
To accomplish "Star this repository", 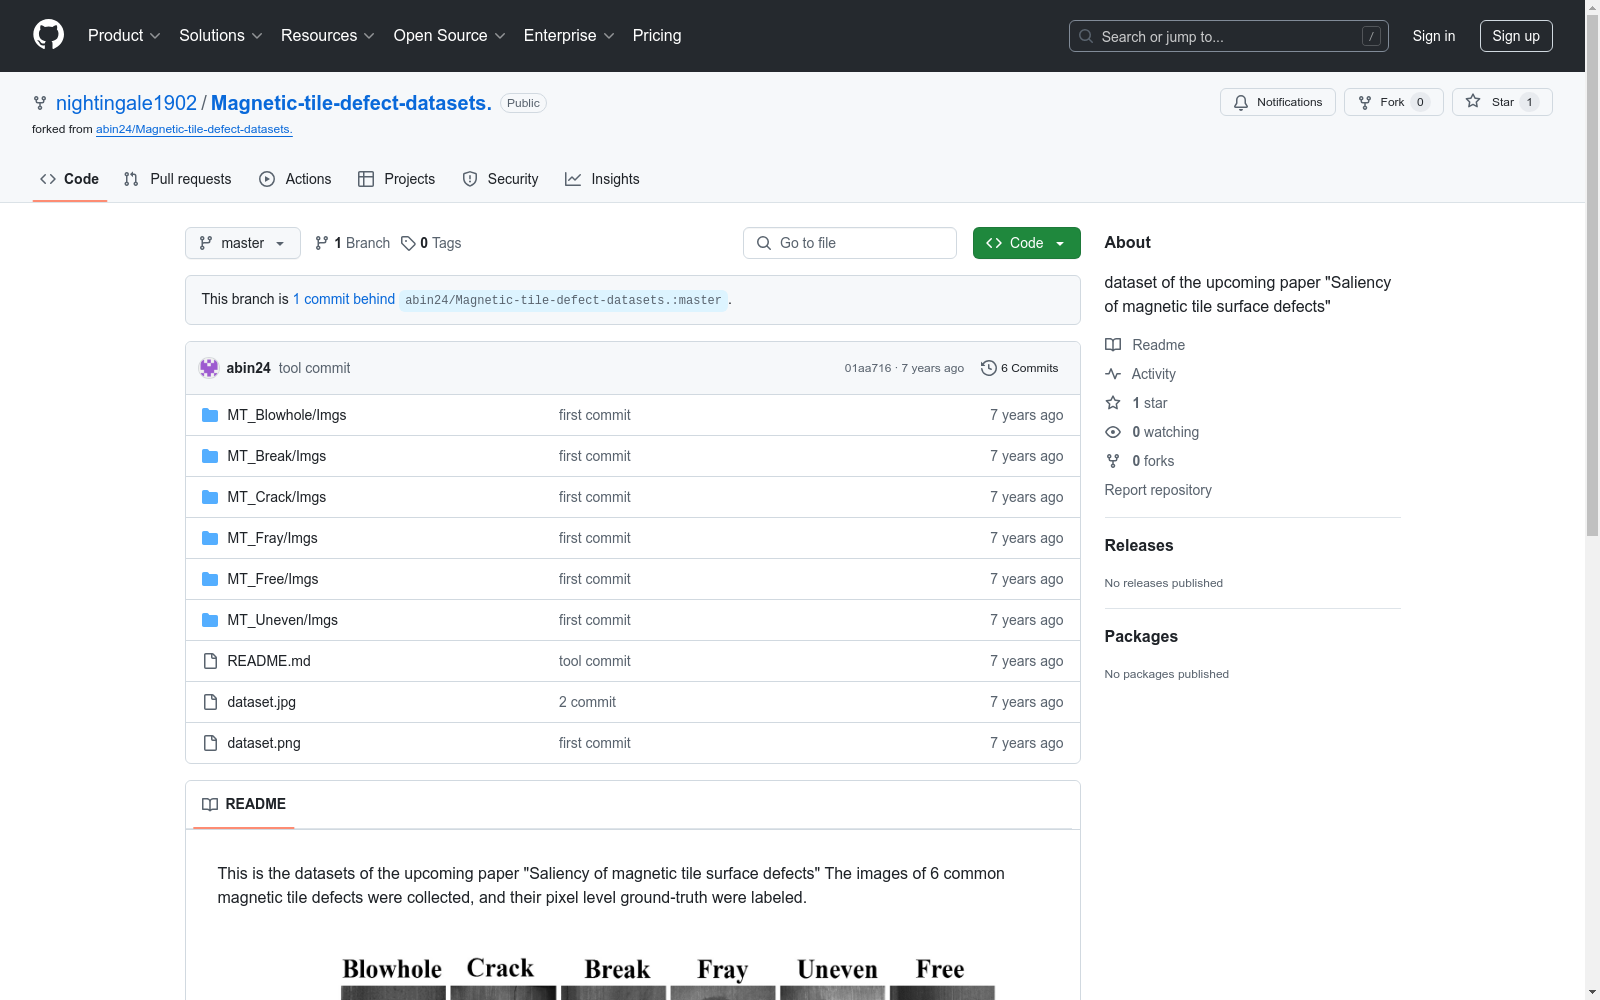I will click(1501, 102).
